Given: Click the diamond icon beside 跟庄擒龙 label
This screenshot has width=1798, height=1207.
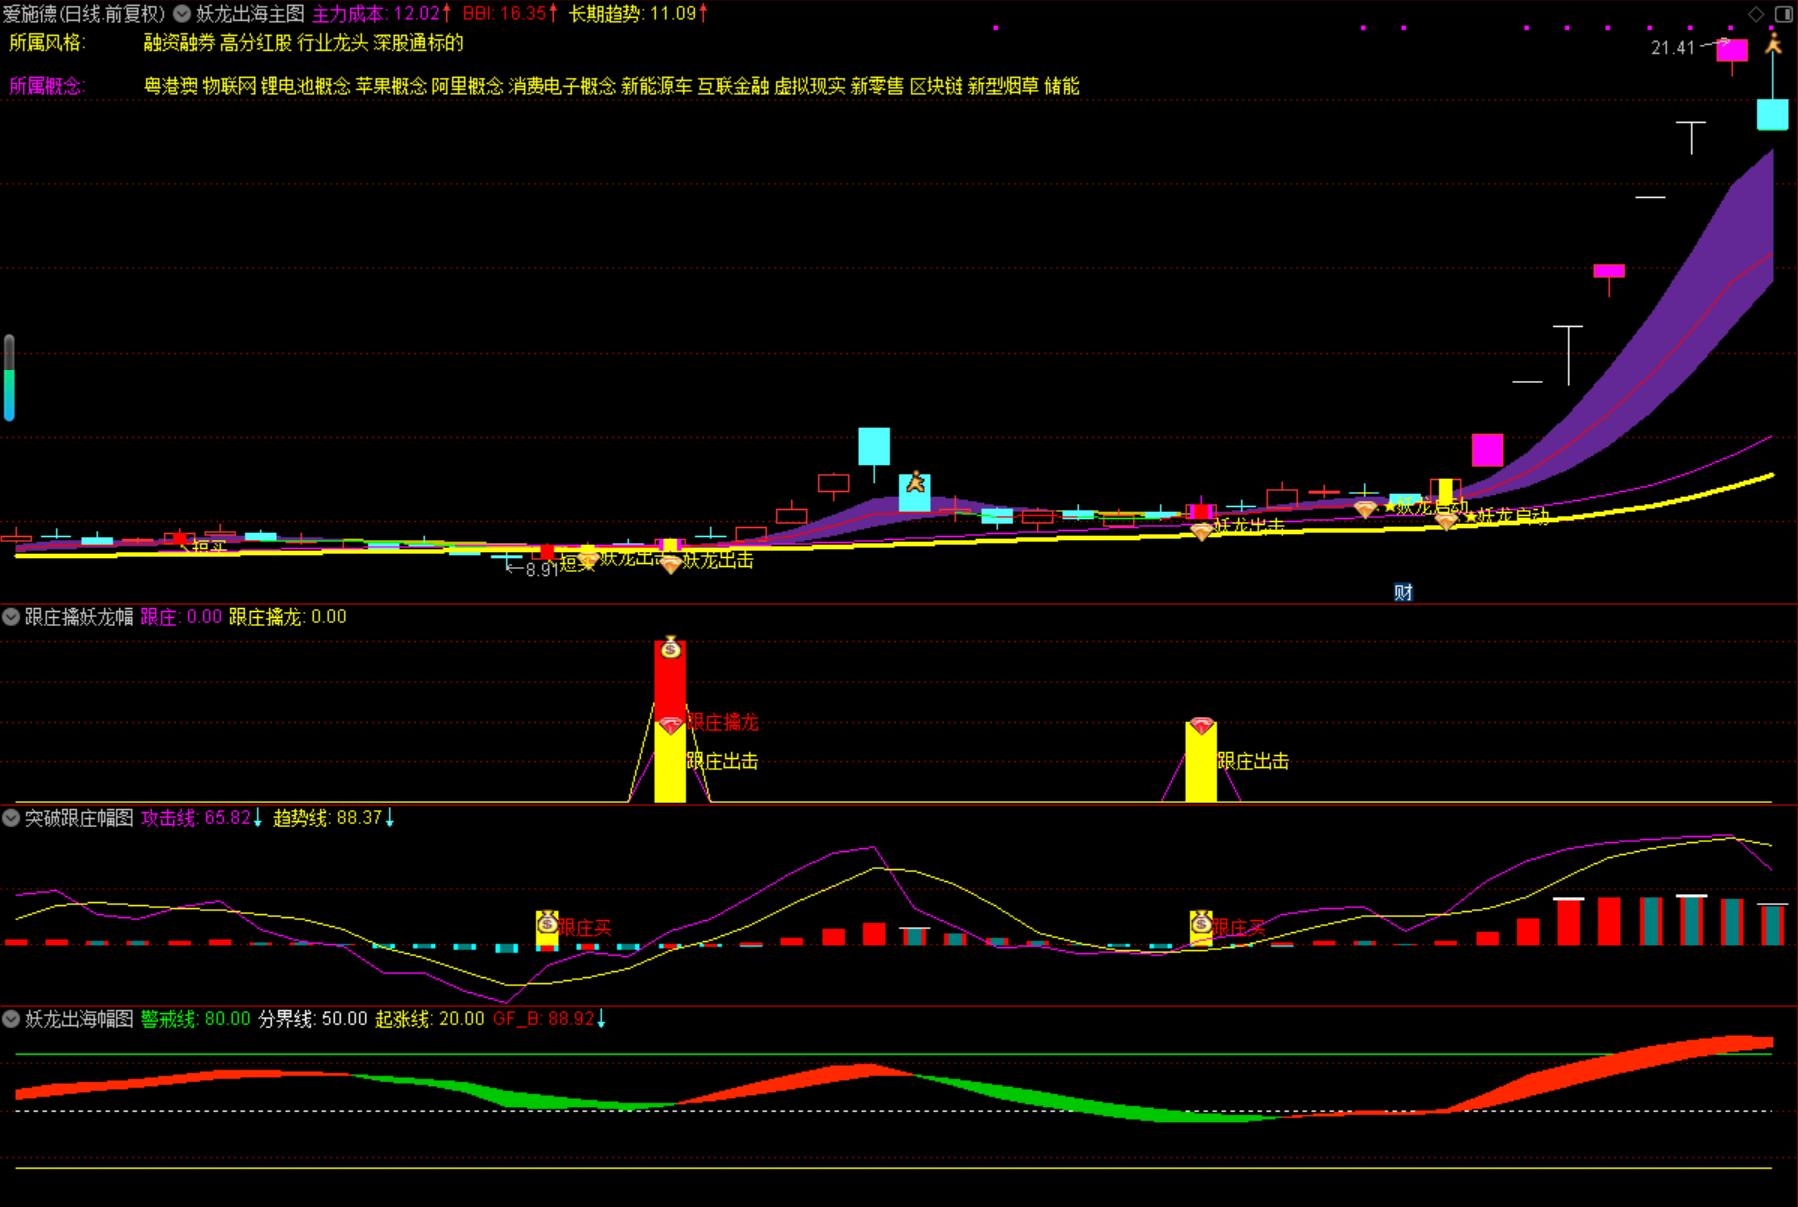Looking at the screenshot, I should [x=671, y=724].
